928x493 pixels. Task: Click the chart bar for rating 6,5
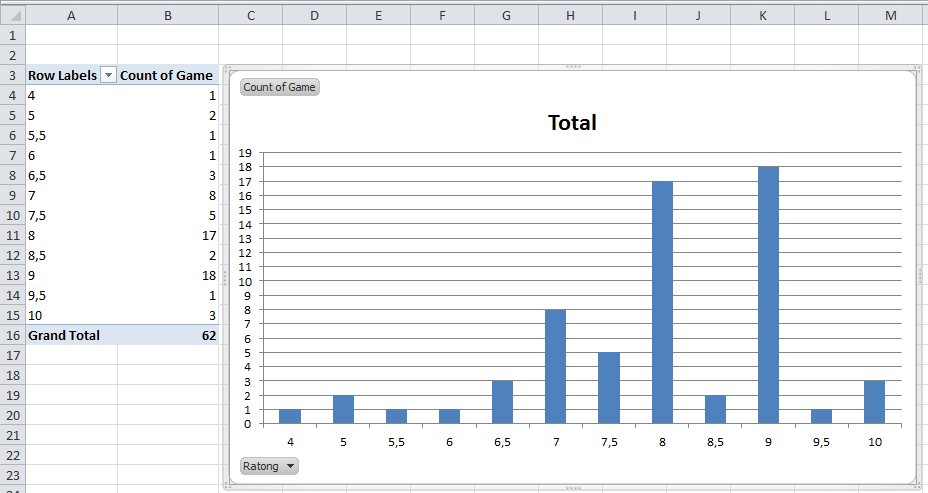click(502, 402)
